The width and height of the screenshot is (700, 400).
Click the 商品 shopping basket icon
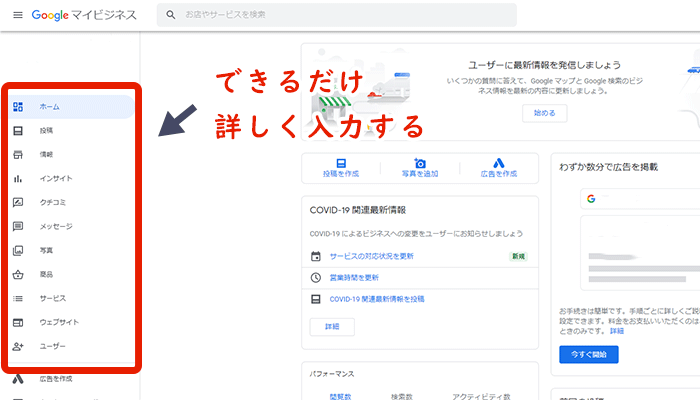(x=18, y=274)
